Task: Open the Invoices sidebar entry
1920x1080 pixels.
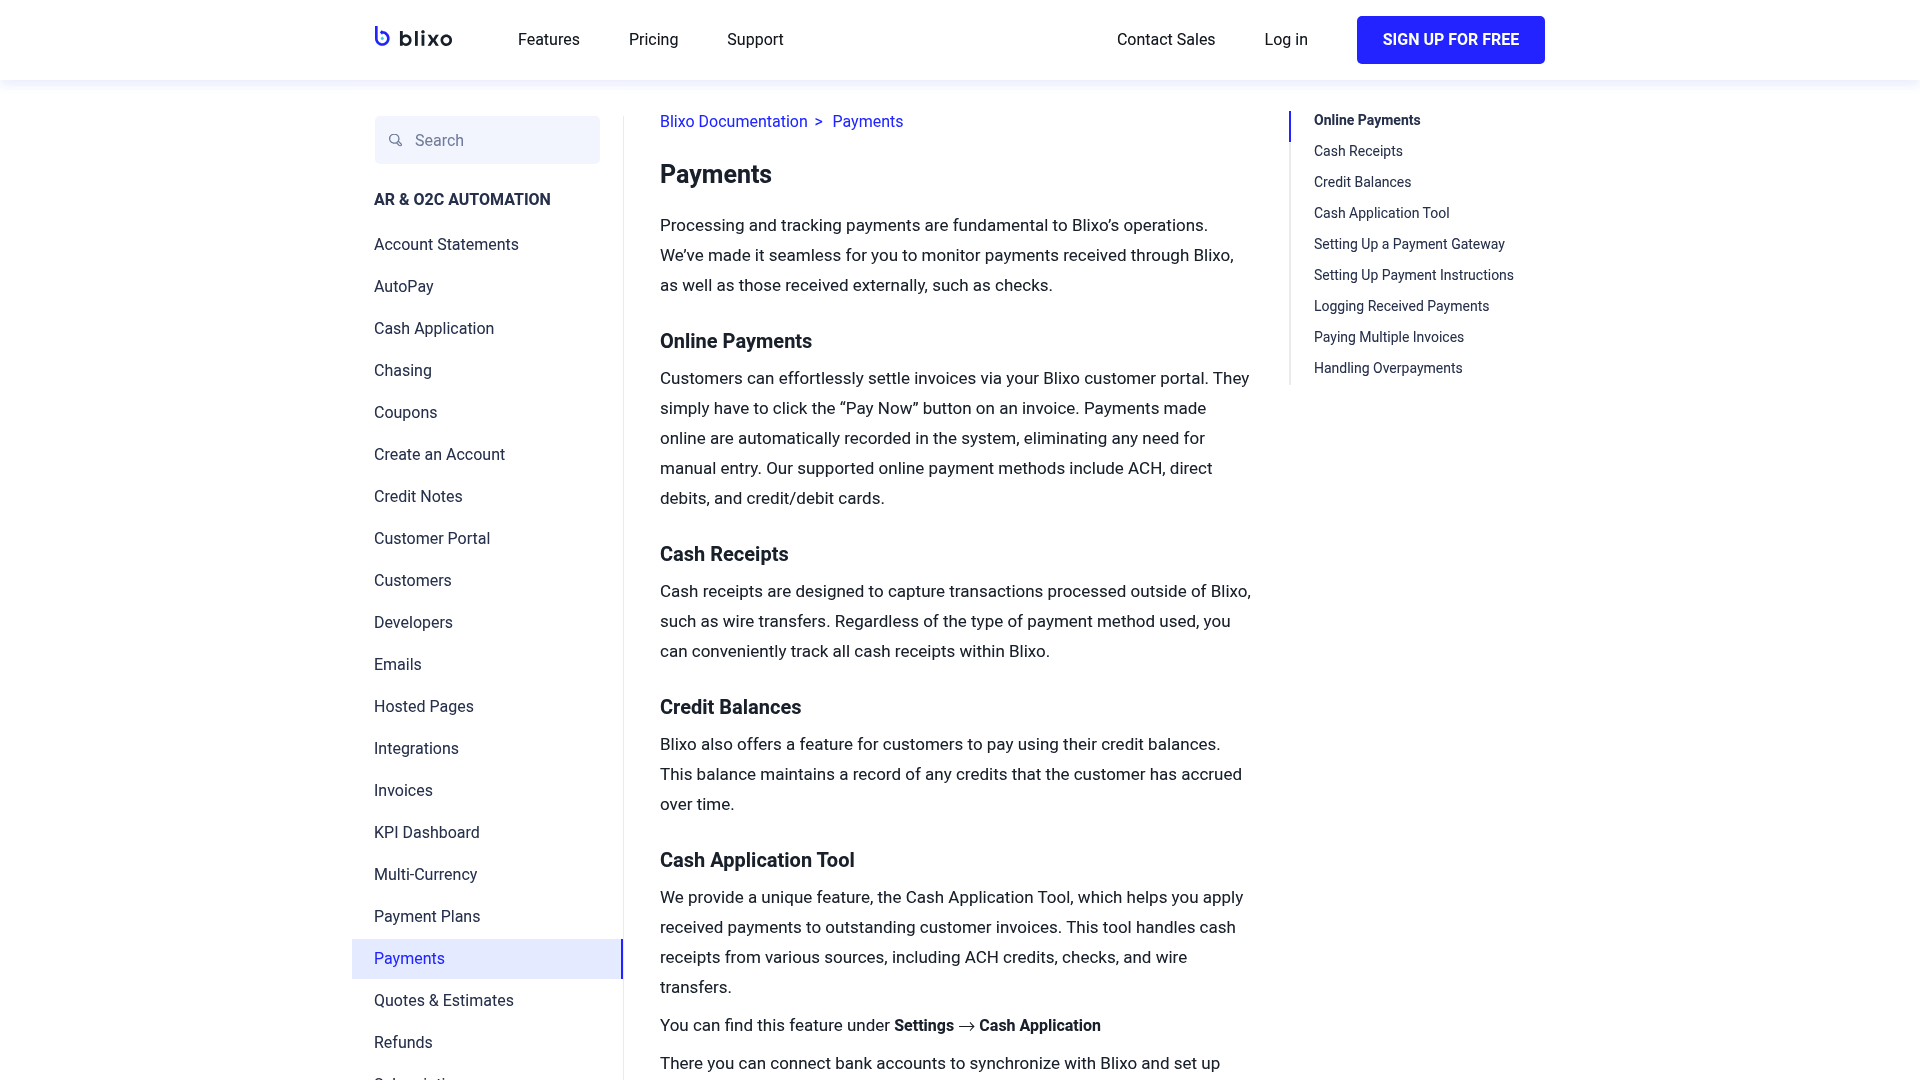Action: point(403,790)
